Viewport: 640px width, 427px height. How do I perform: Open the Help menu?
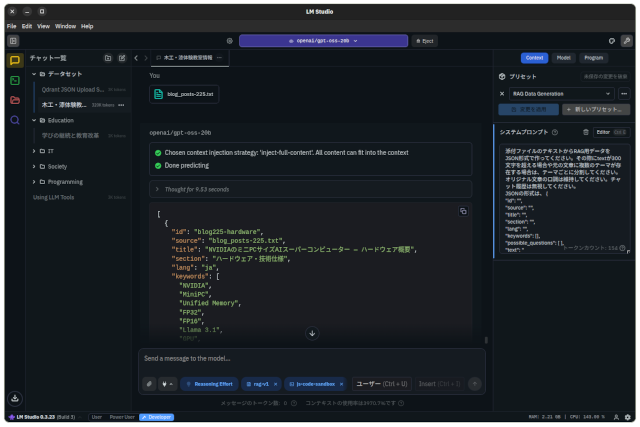(87, 26)
